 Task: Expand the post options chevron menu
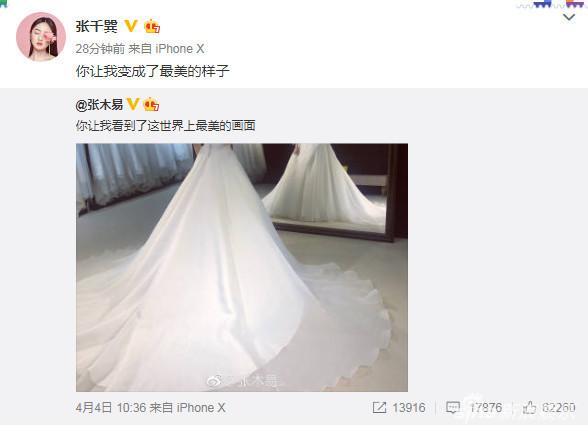tap(569, 18)
